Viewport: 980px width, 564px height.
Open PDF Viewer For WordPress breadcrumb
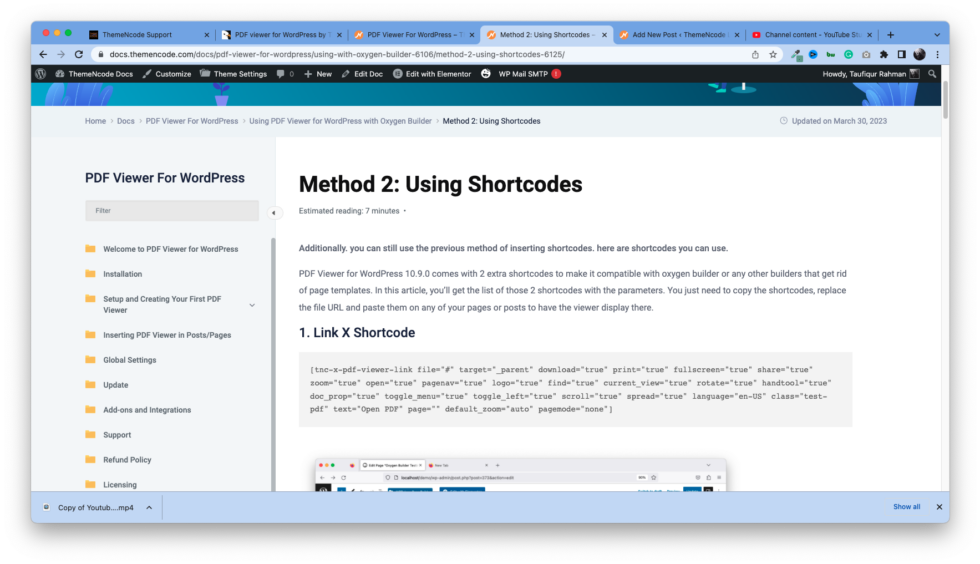[192, 121]
